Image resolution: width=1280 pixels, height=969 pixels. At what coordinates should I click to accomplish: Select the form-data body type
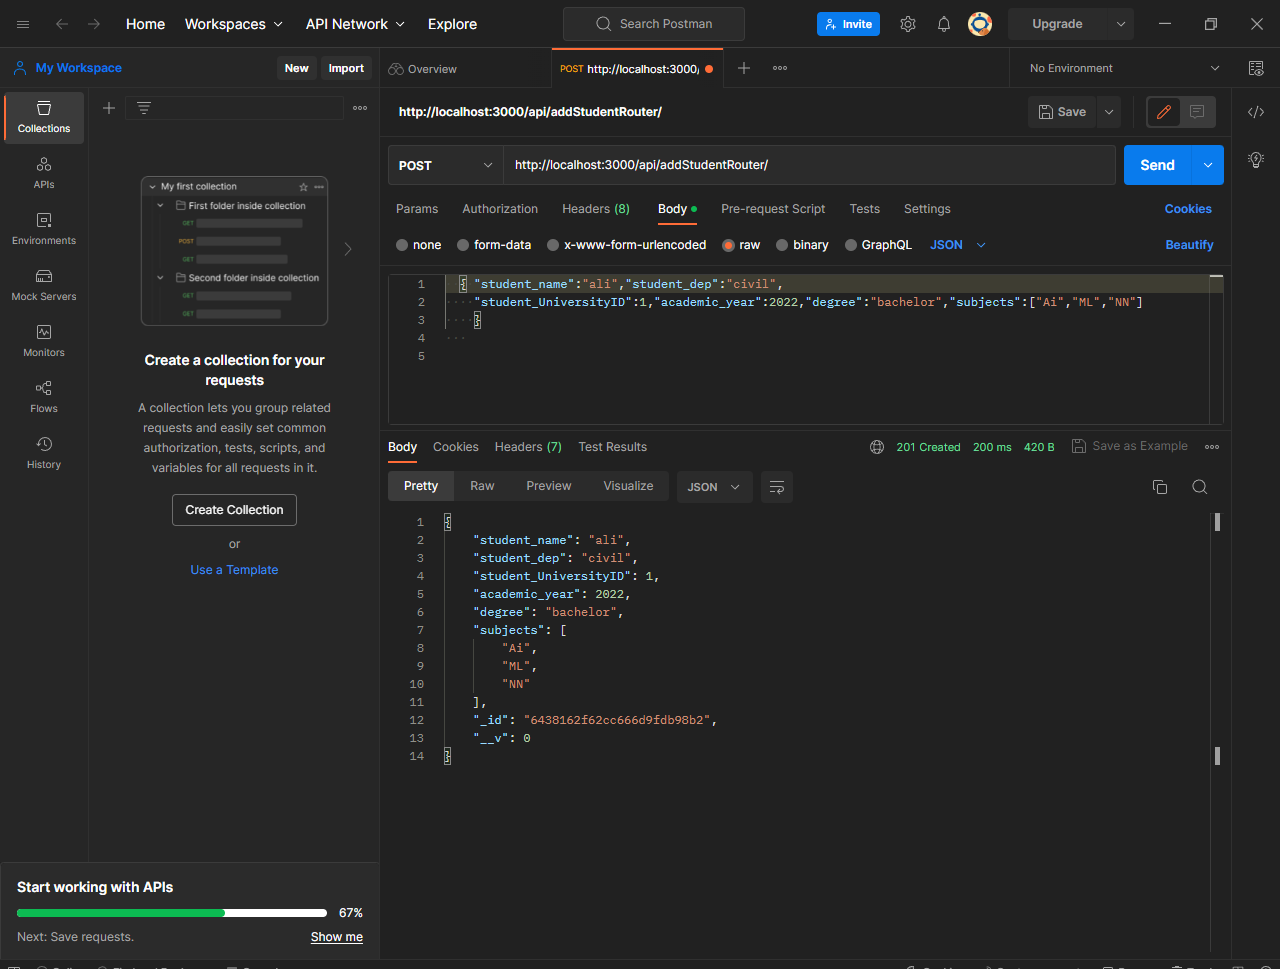494,245
